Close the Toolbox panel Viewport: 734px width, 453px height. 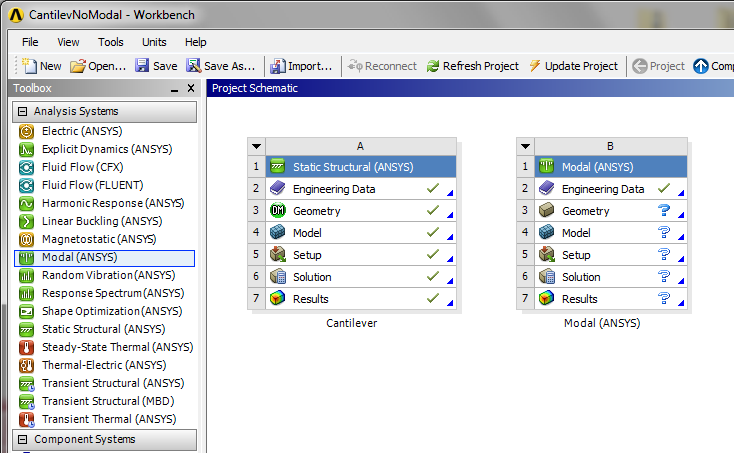[x=191, y=88]
